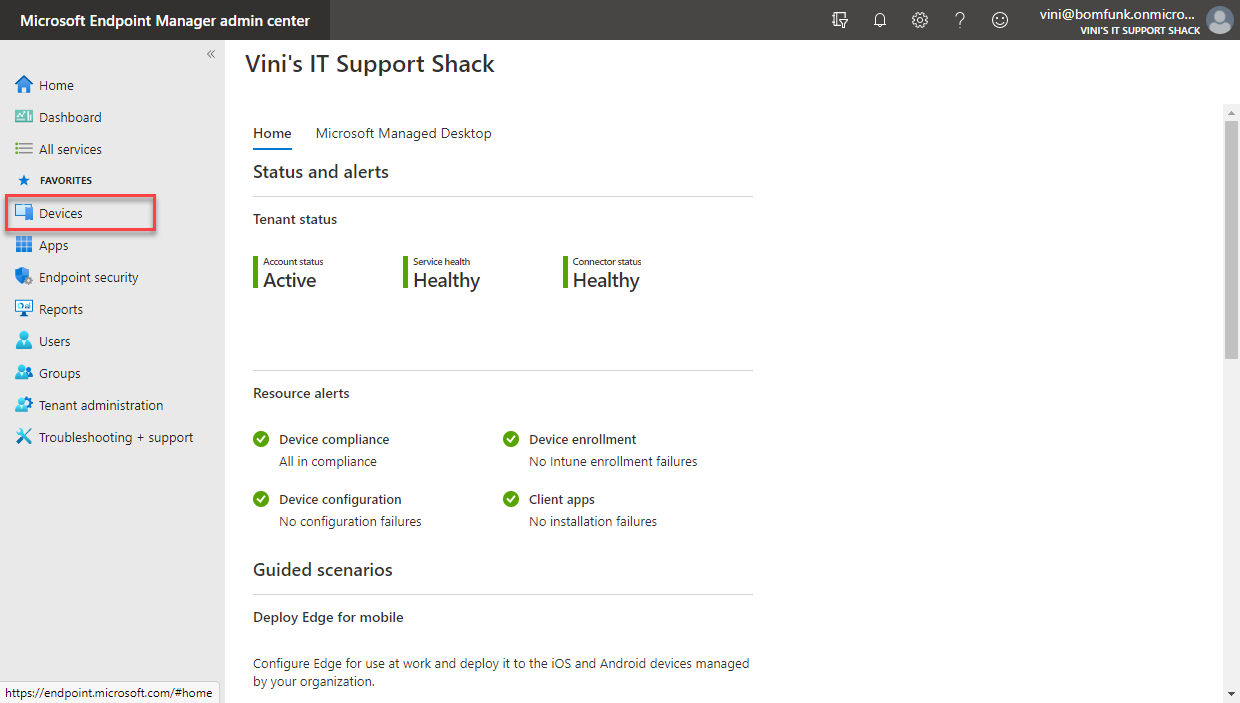Click the Endpoint security shield icon
Image resolution: width=1240 pixels, height=703 pixels.
pos(24,277)
